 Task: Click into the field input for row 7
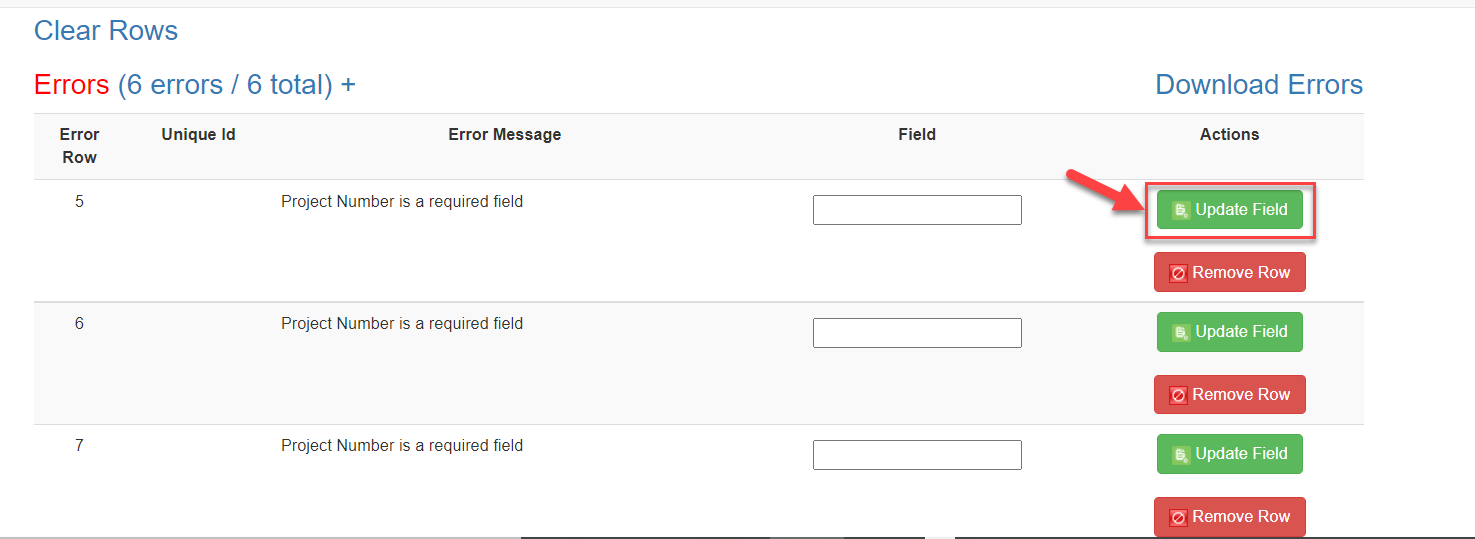tap(917, 455)
